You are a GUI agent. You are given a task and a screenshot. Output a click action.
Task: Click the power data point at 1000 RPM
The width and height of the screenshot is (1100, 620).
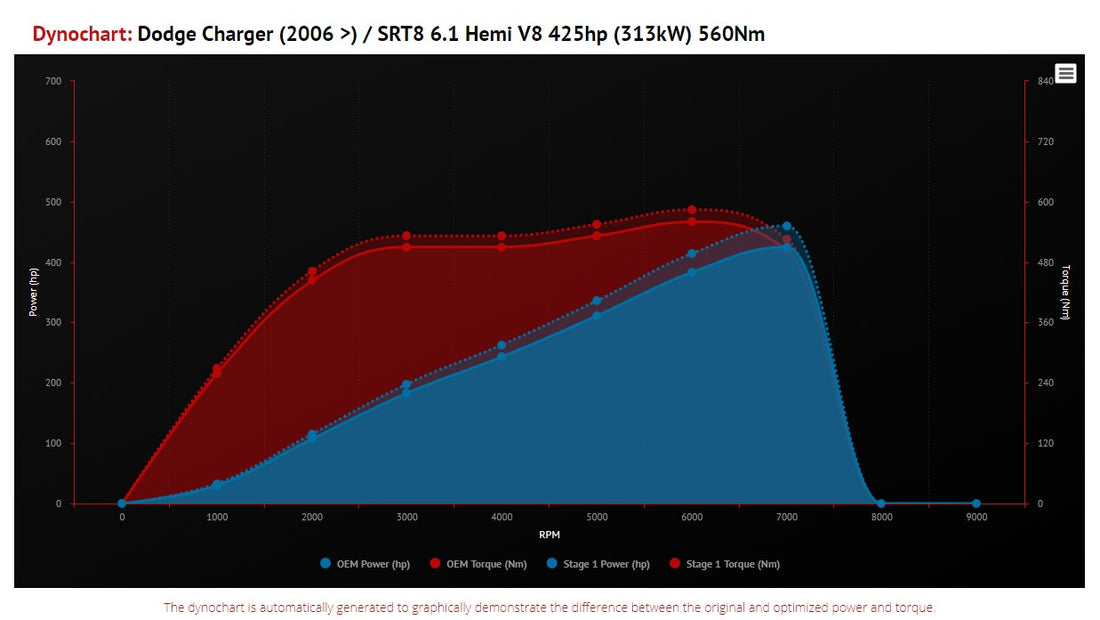(x=217, y=485)
